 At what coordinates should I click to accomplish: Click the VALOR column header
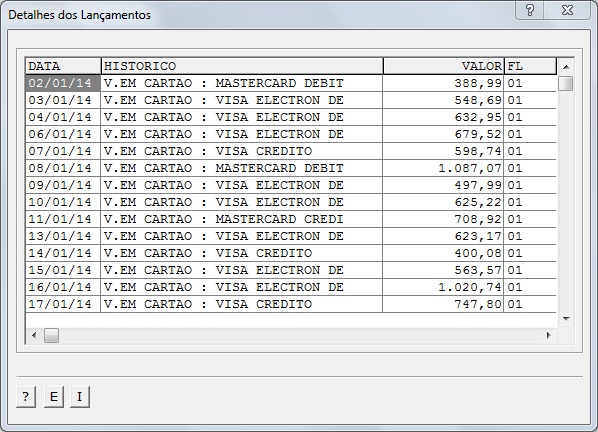tap(444, 66)
